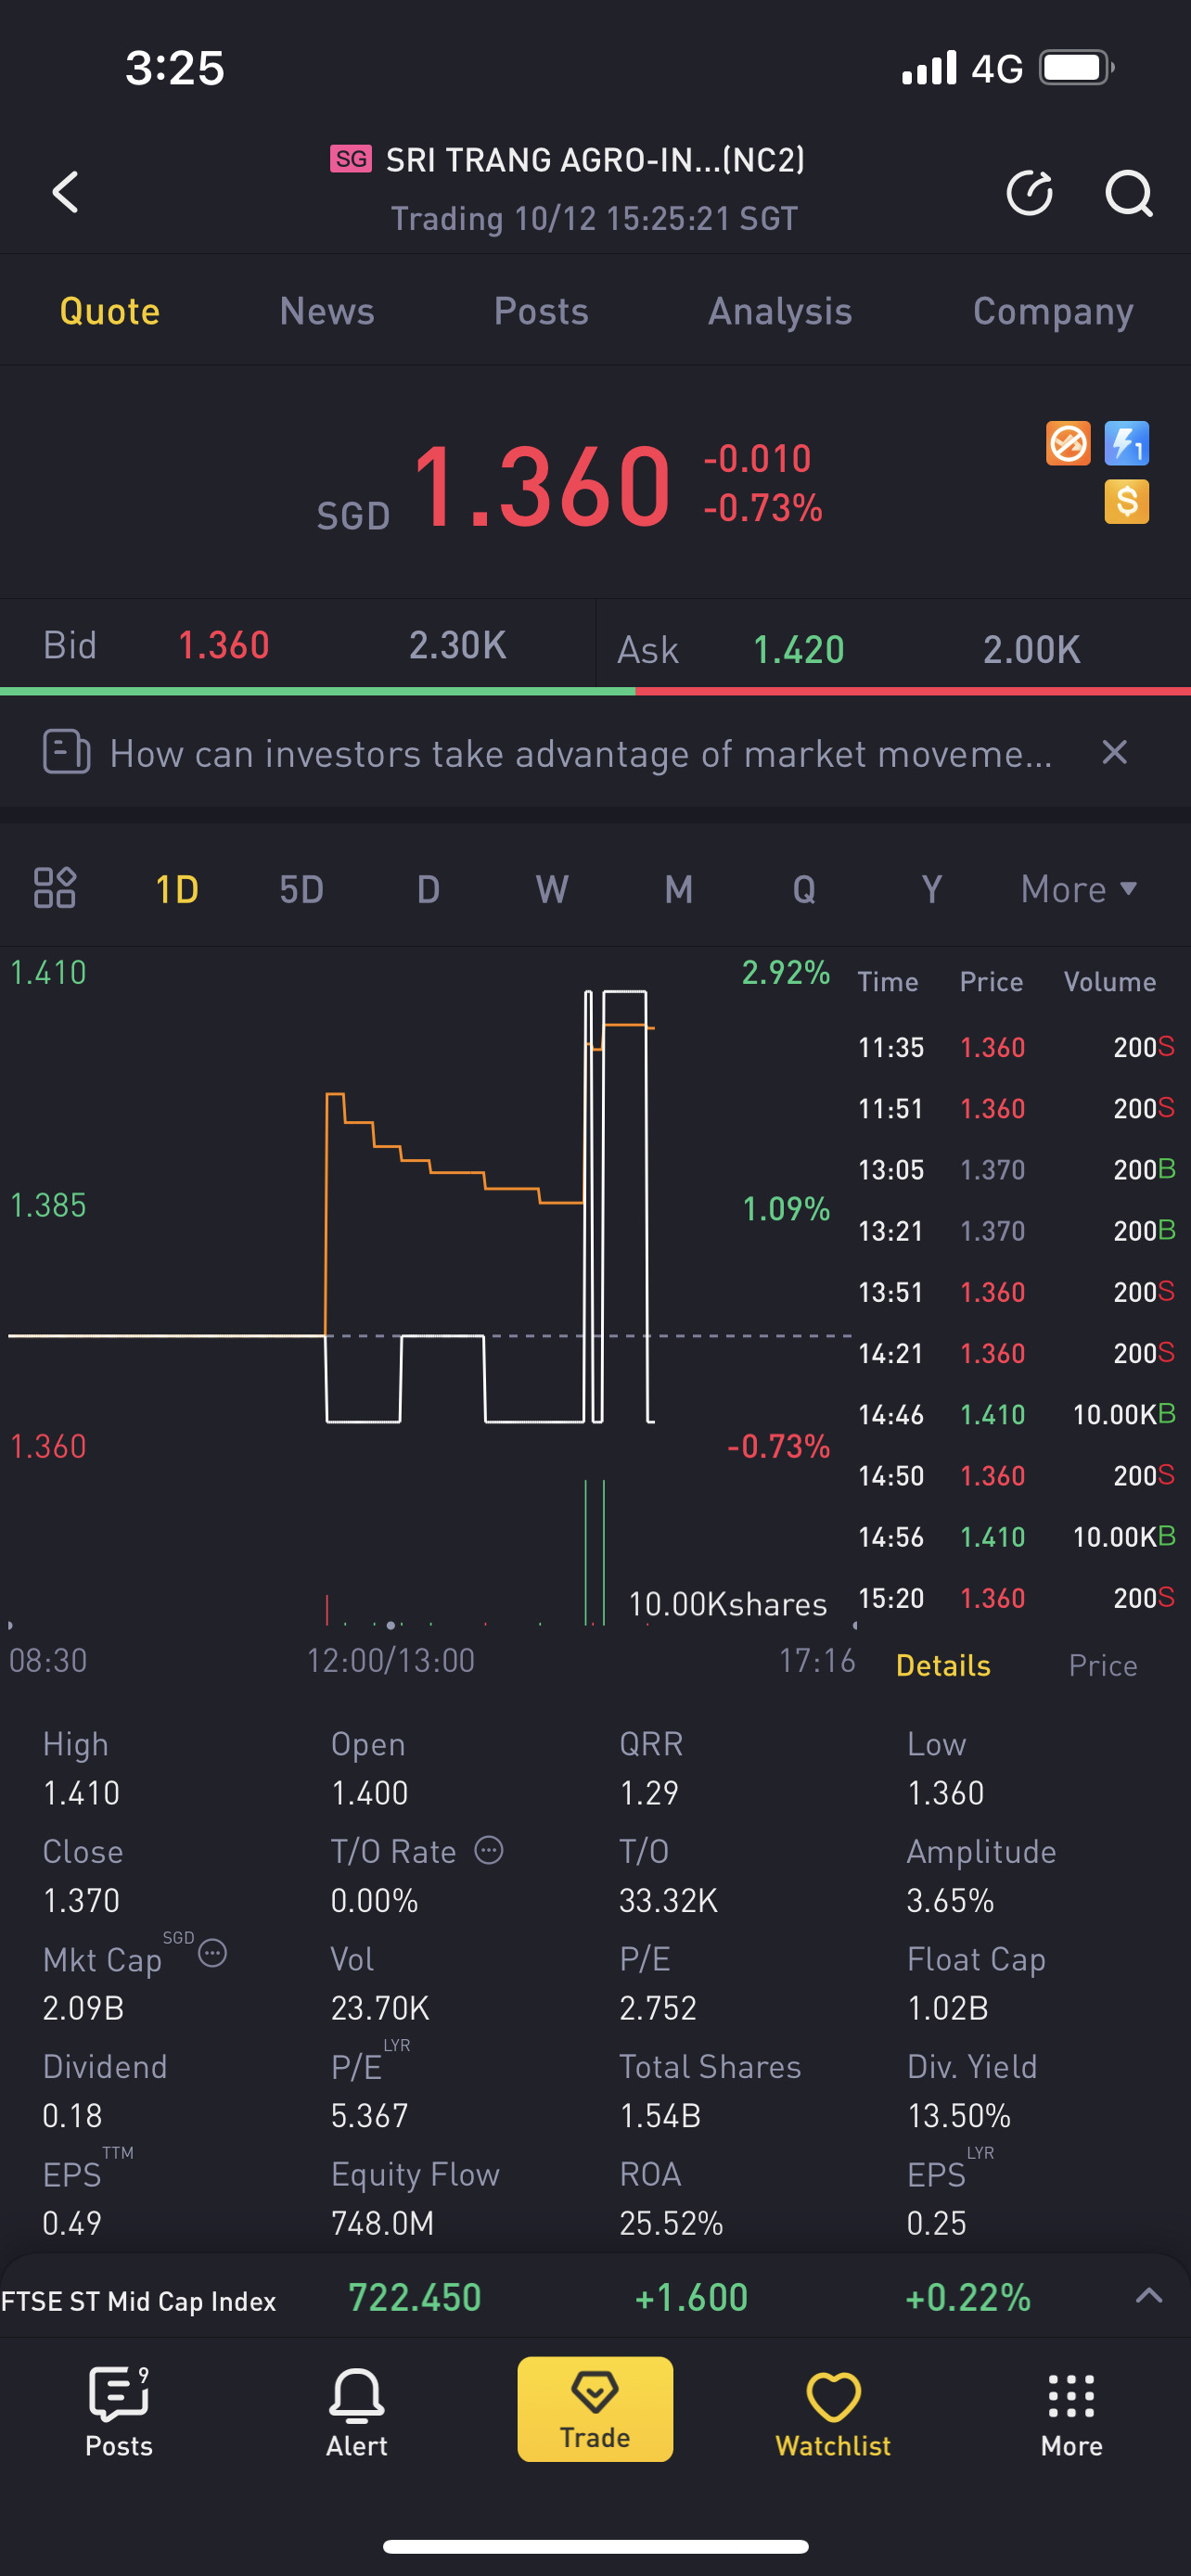
Task: Open Posts from bottom navigation
Action: [119, 2411]
